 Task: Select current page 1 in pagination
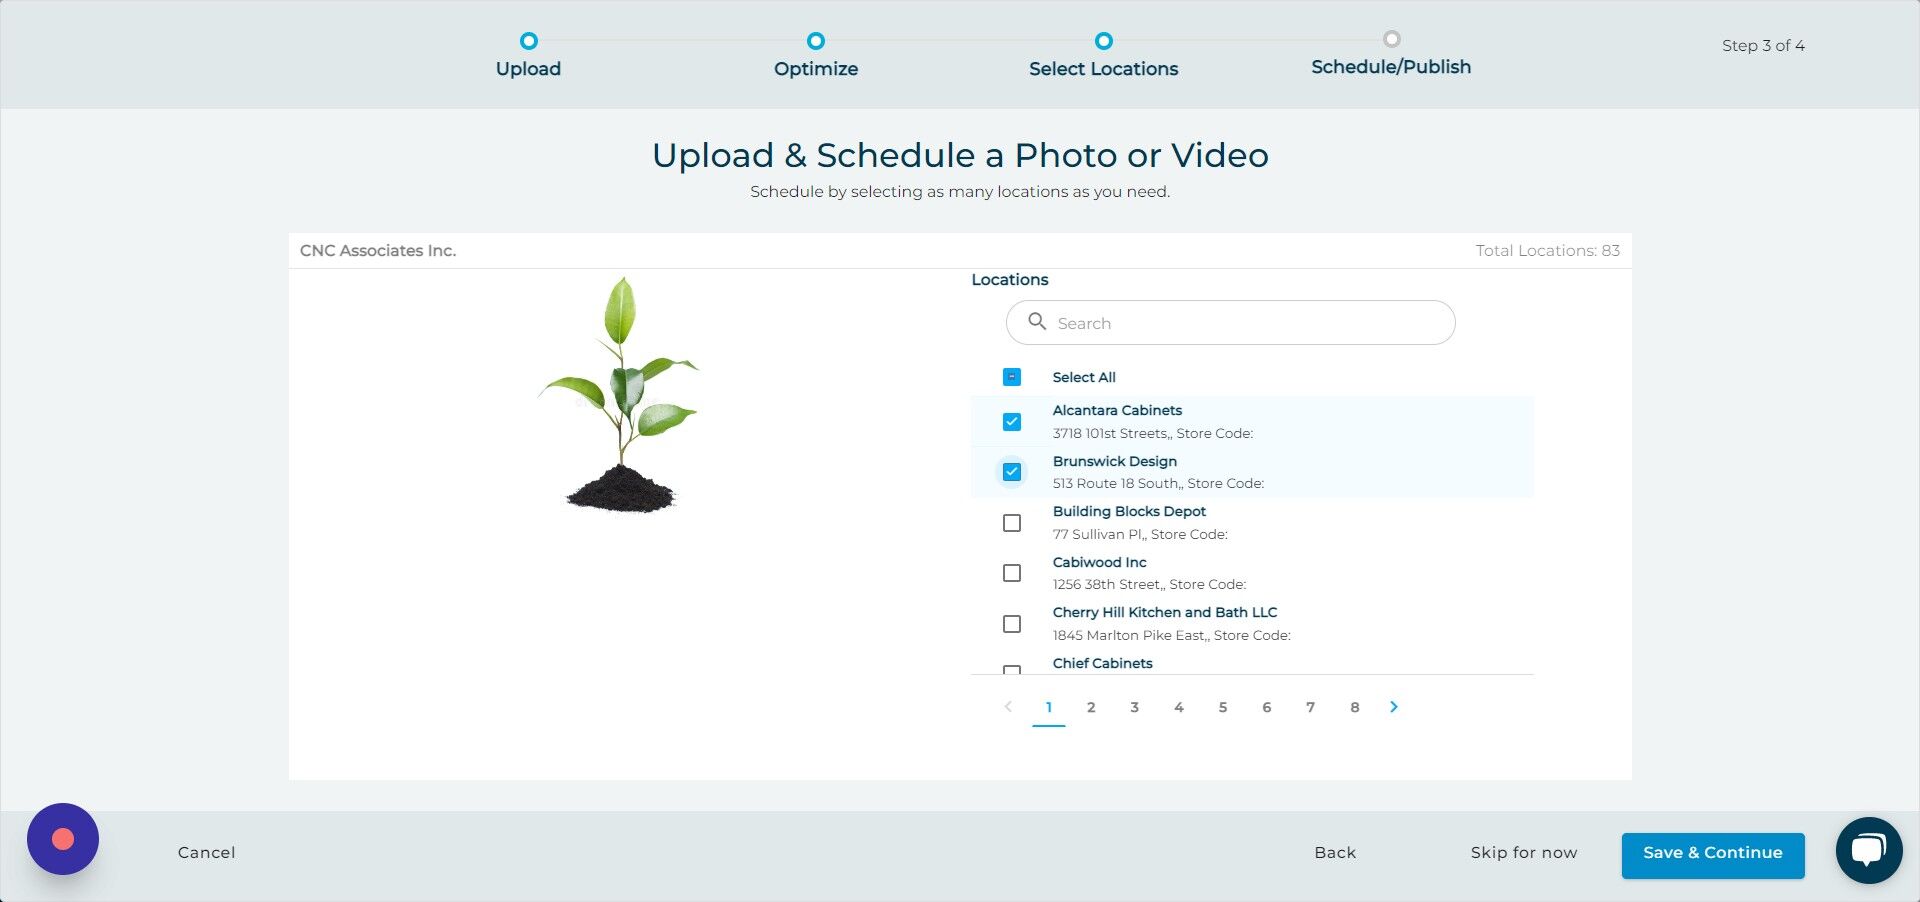pyautogui.click(x=1049, y=707)
